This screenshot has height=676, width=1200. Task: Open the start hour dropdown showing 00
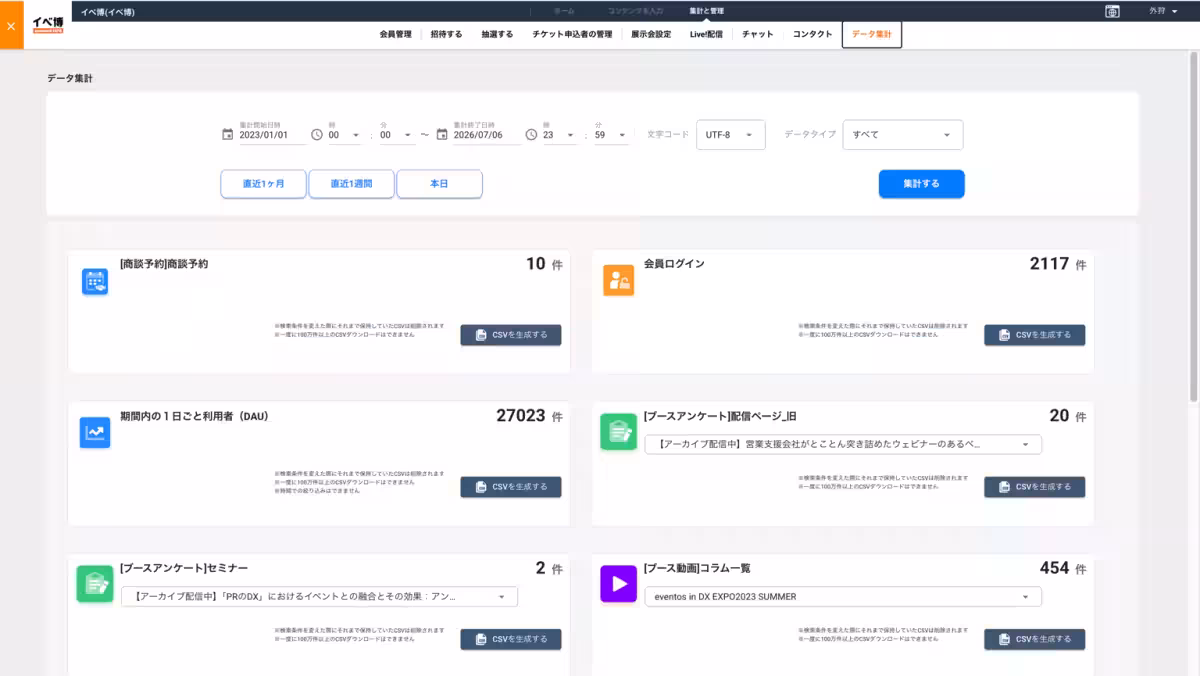[344, 135]
